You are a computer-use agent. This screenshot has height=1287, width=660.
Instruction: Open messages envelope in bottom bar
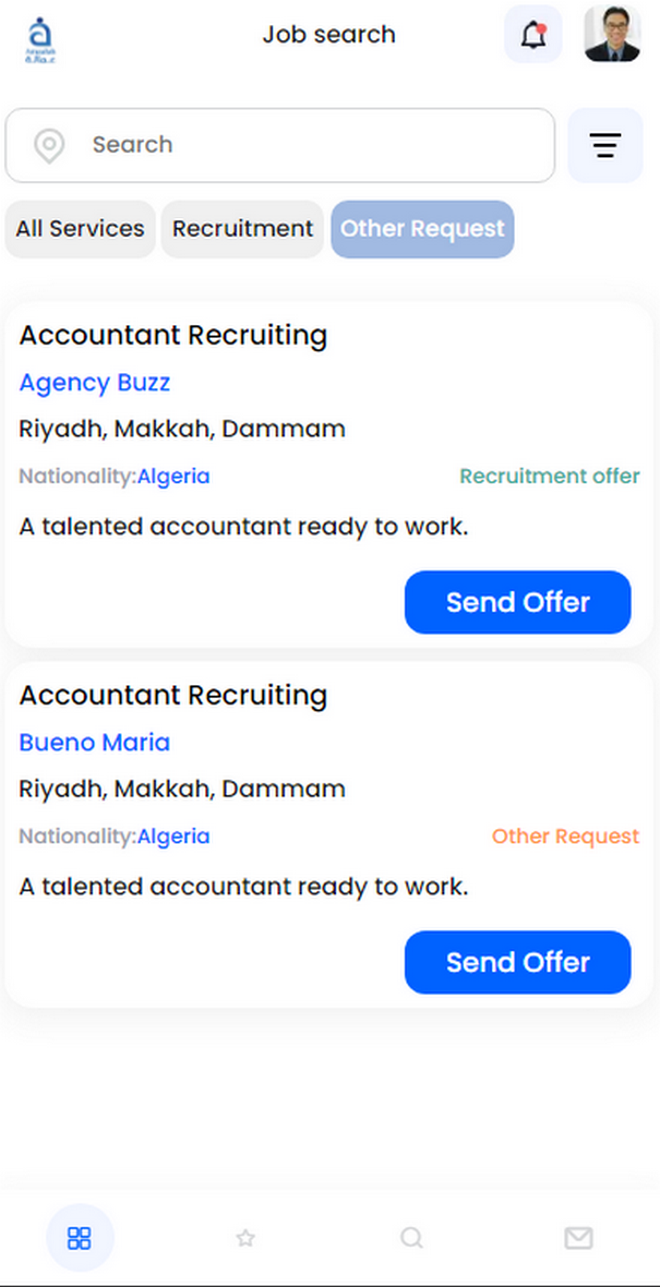[x=578, y=1238]
